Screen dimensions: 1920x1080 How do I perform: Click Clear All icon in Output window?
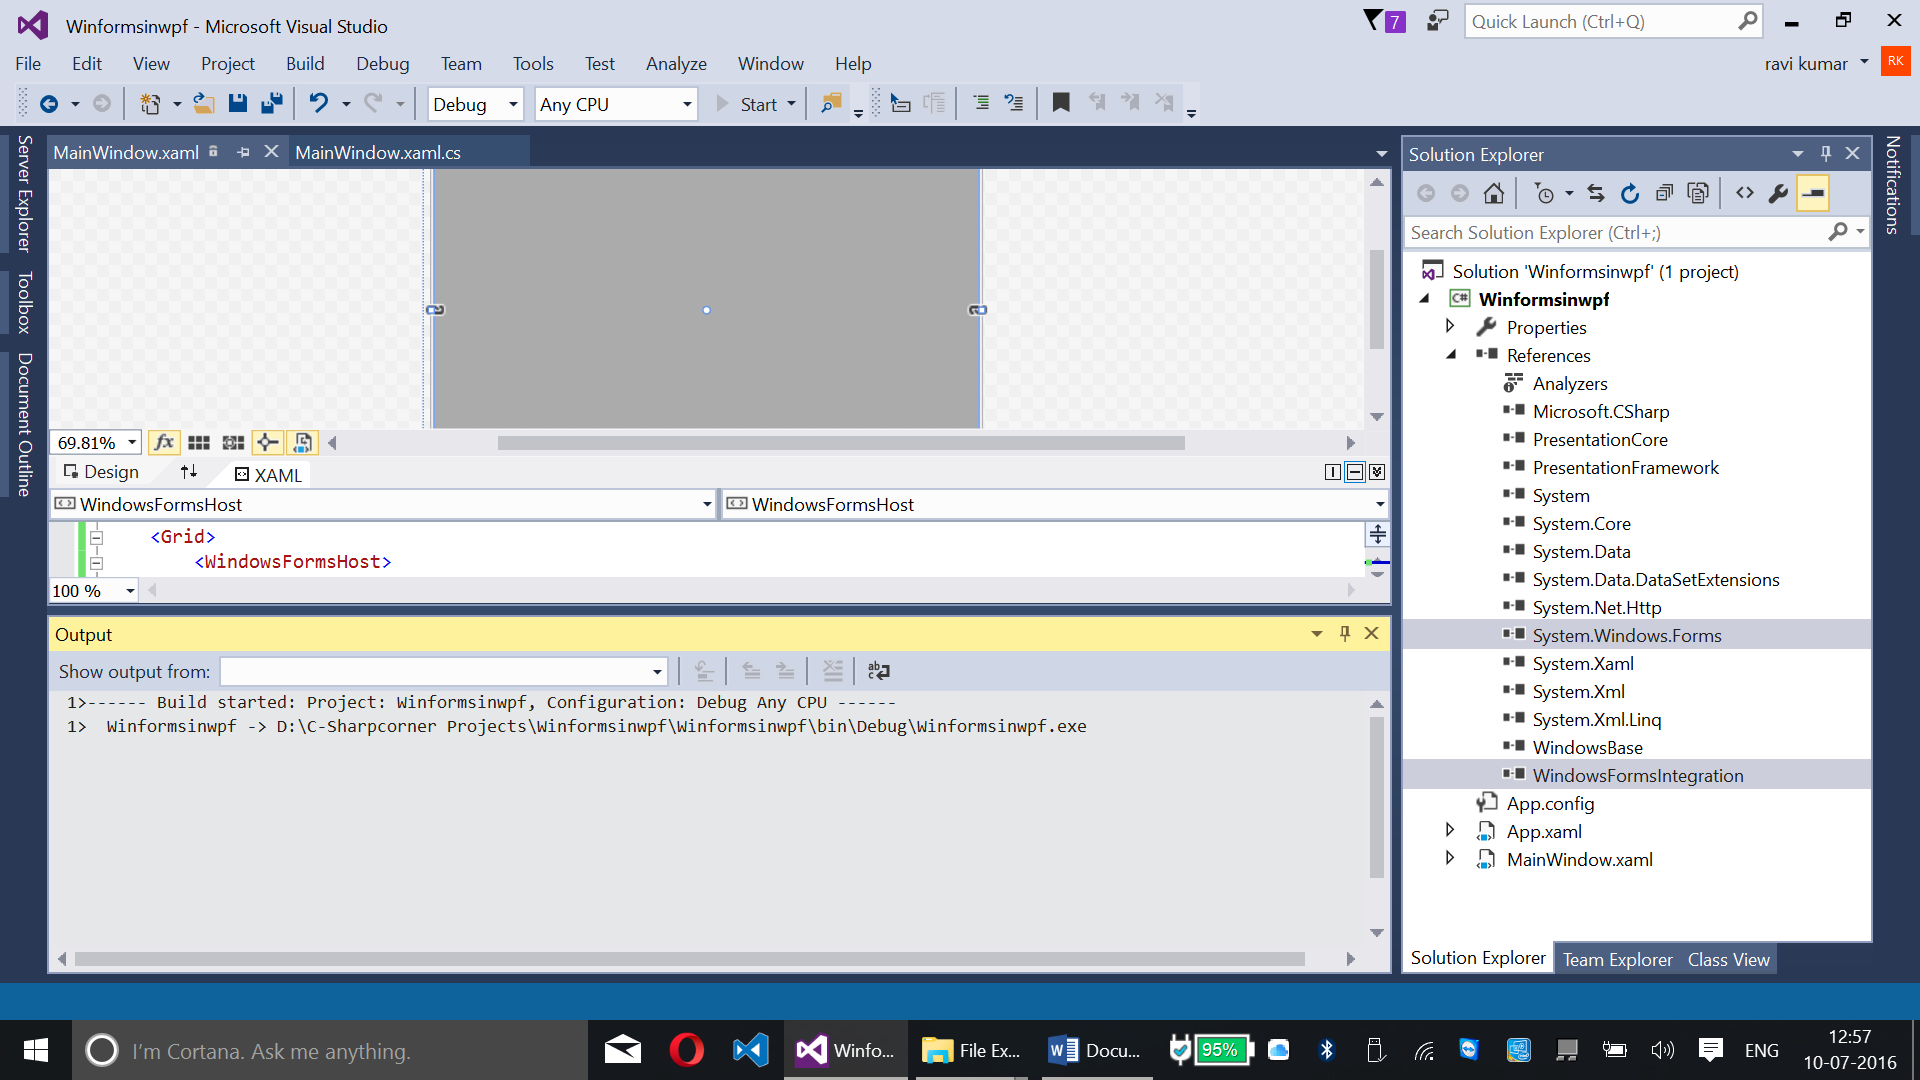(833, 671)
